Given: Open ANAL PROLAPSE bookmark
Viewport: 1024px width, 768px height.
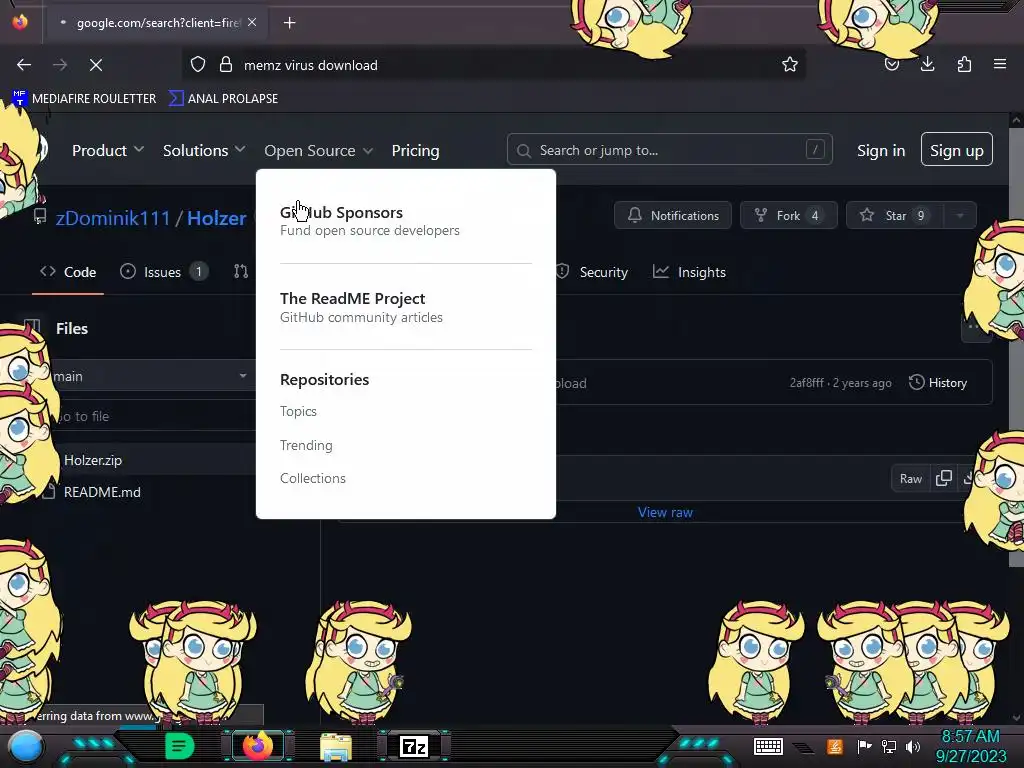Looking at the screenshot, I should pyautogui.click(x=224, y=99).
